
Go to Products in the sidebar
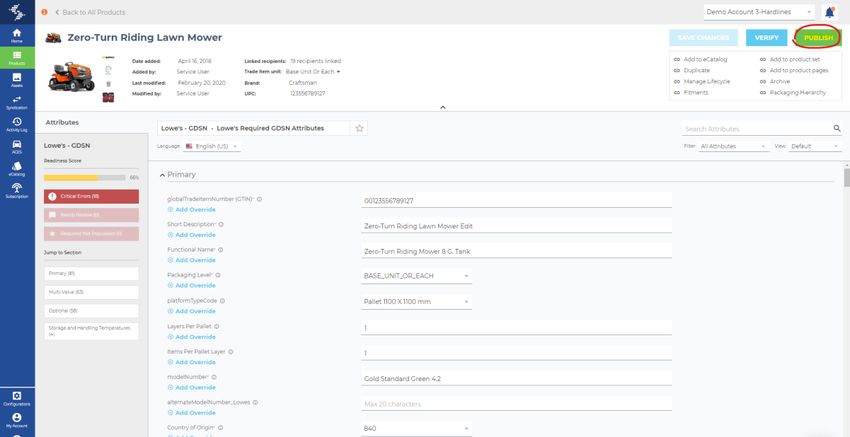point(17,57)
